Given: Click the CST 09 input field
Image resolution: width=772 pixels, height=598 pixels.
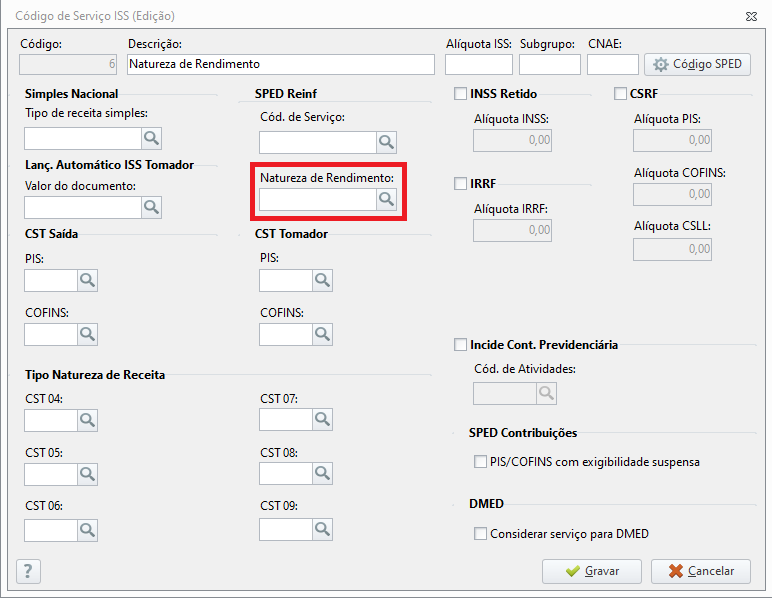Looking at the screenshot, I should tap(286, 529).
